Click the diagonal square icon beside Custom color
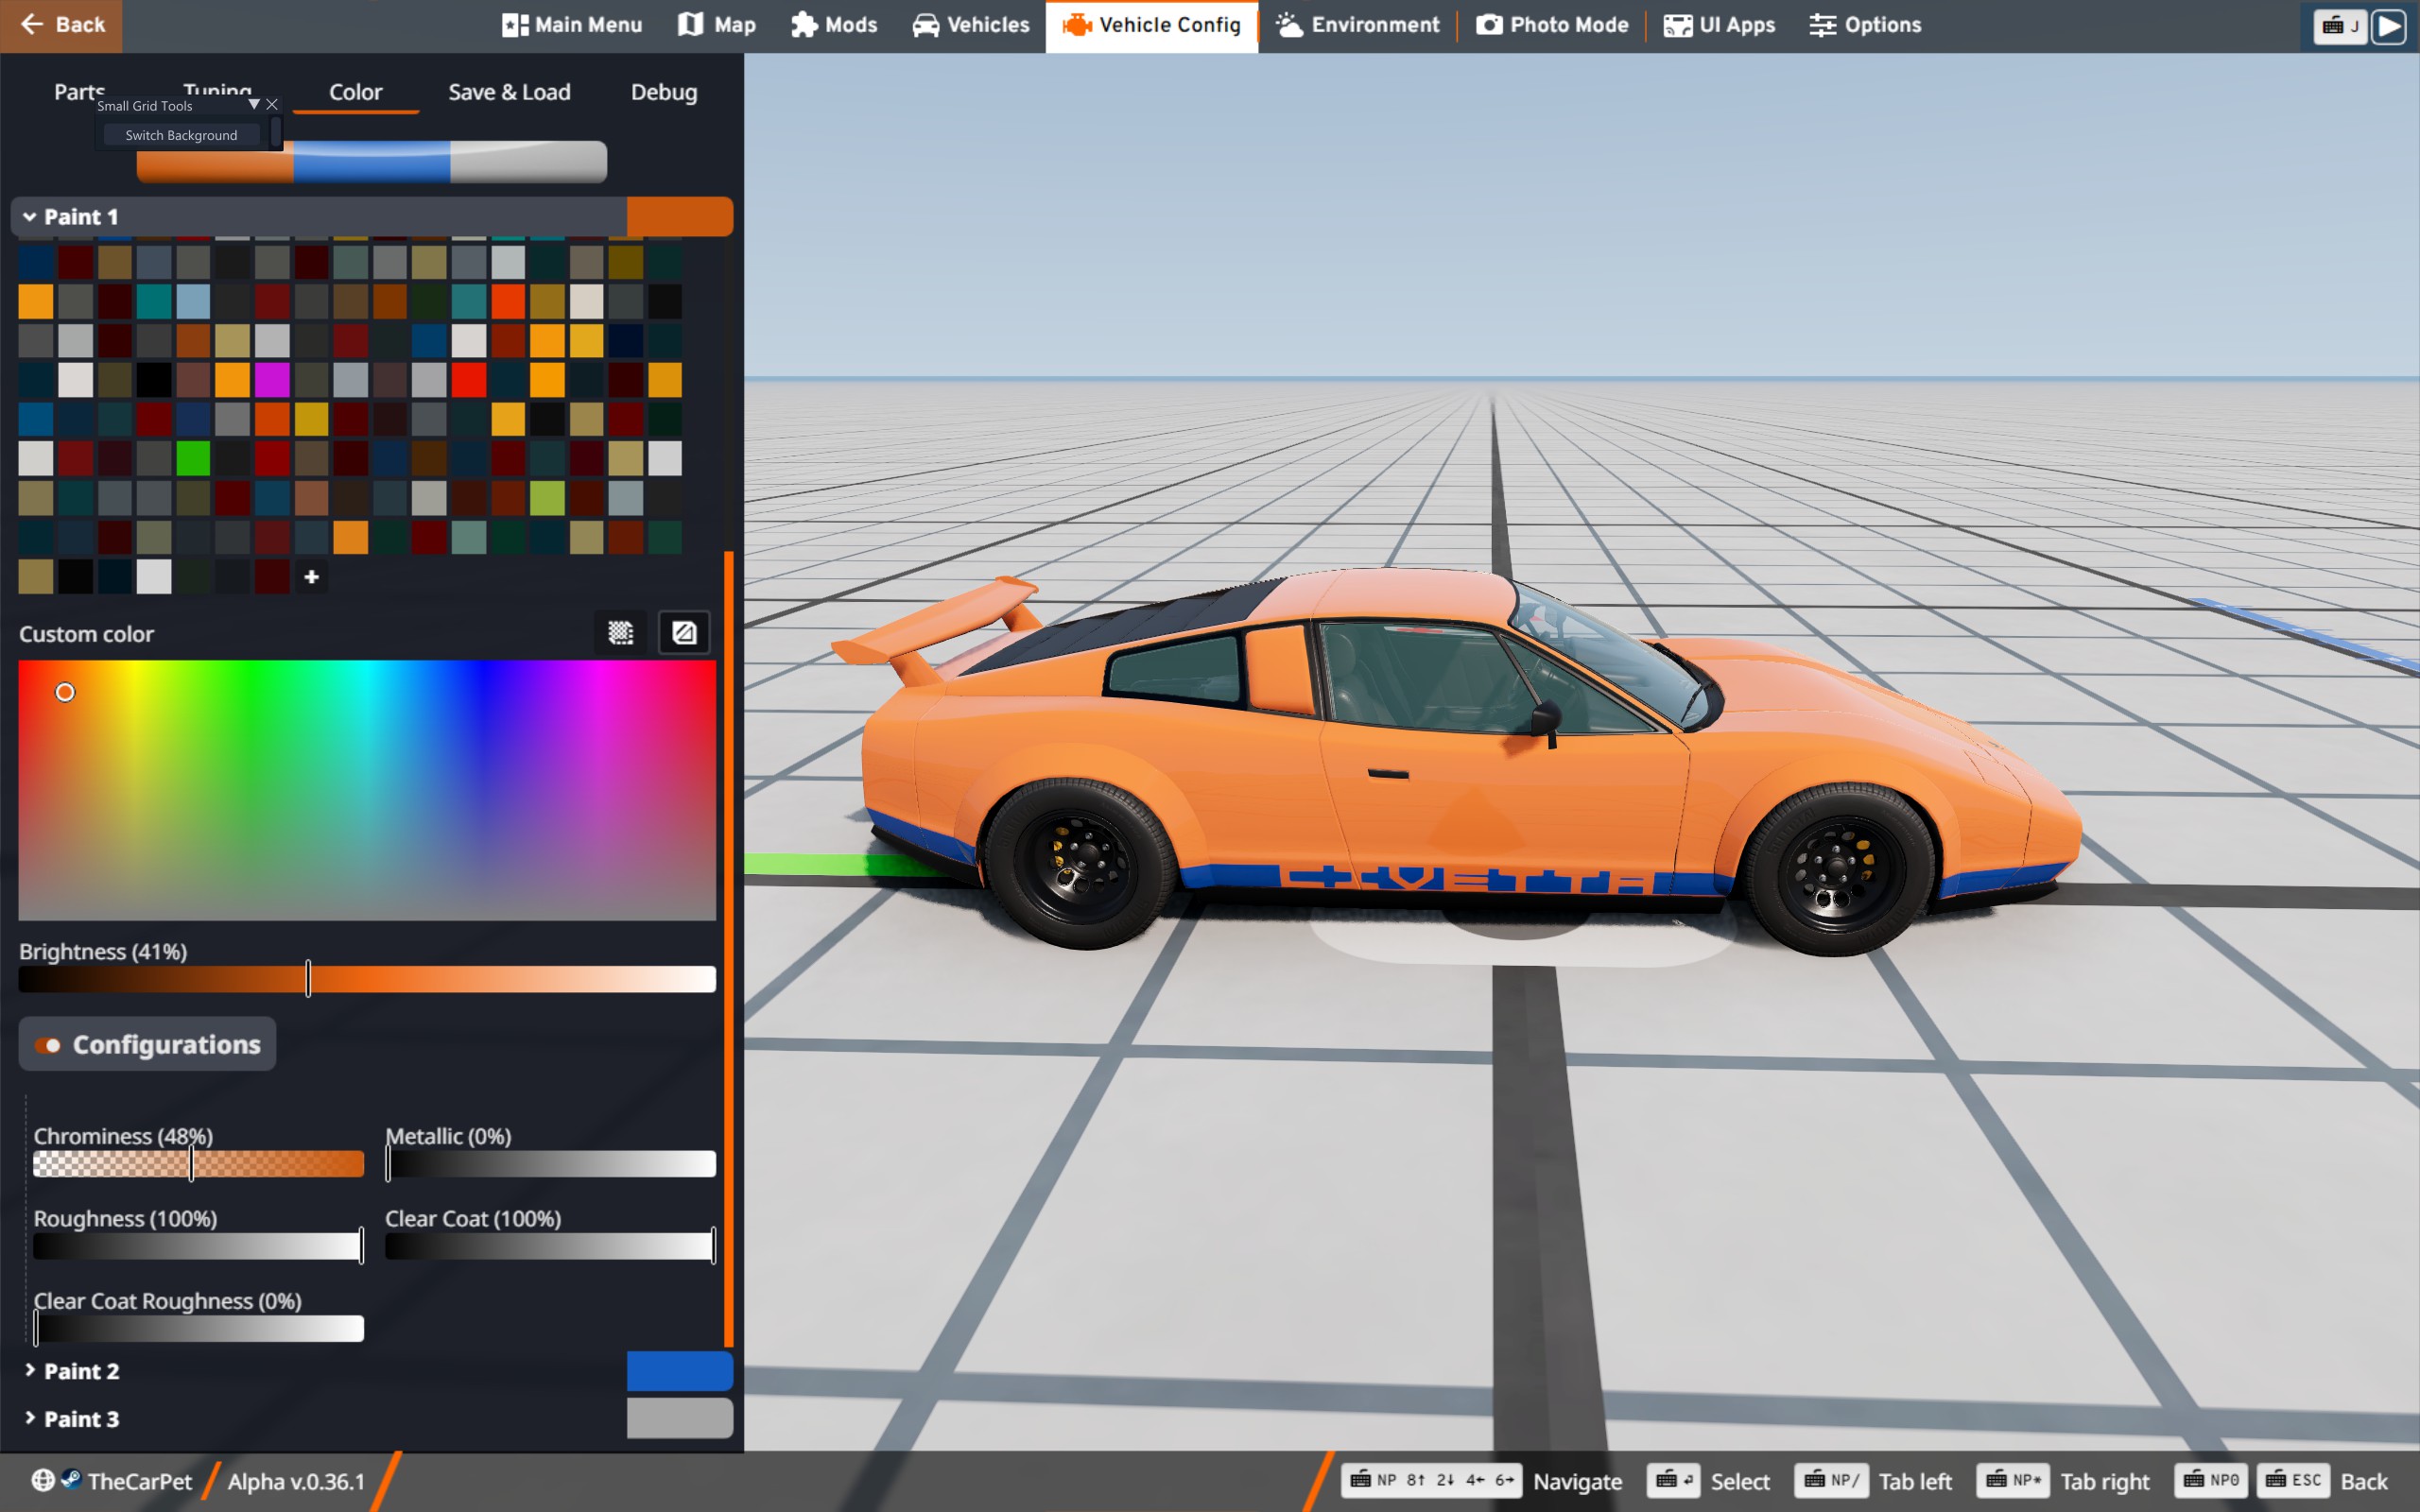2420x1512 pixels. click(684, 632)
